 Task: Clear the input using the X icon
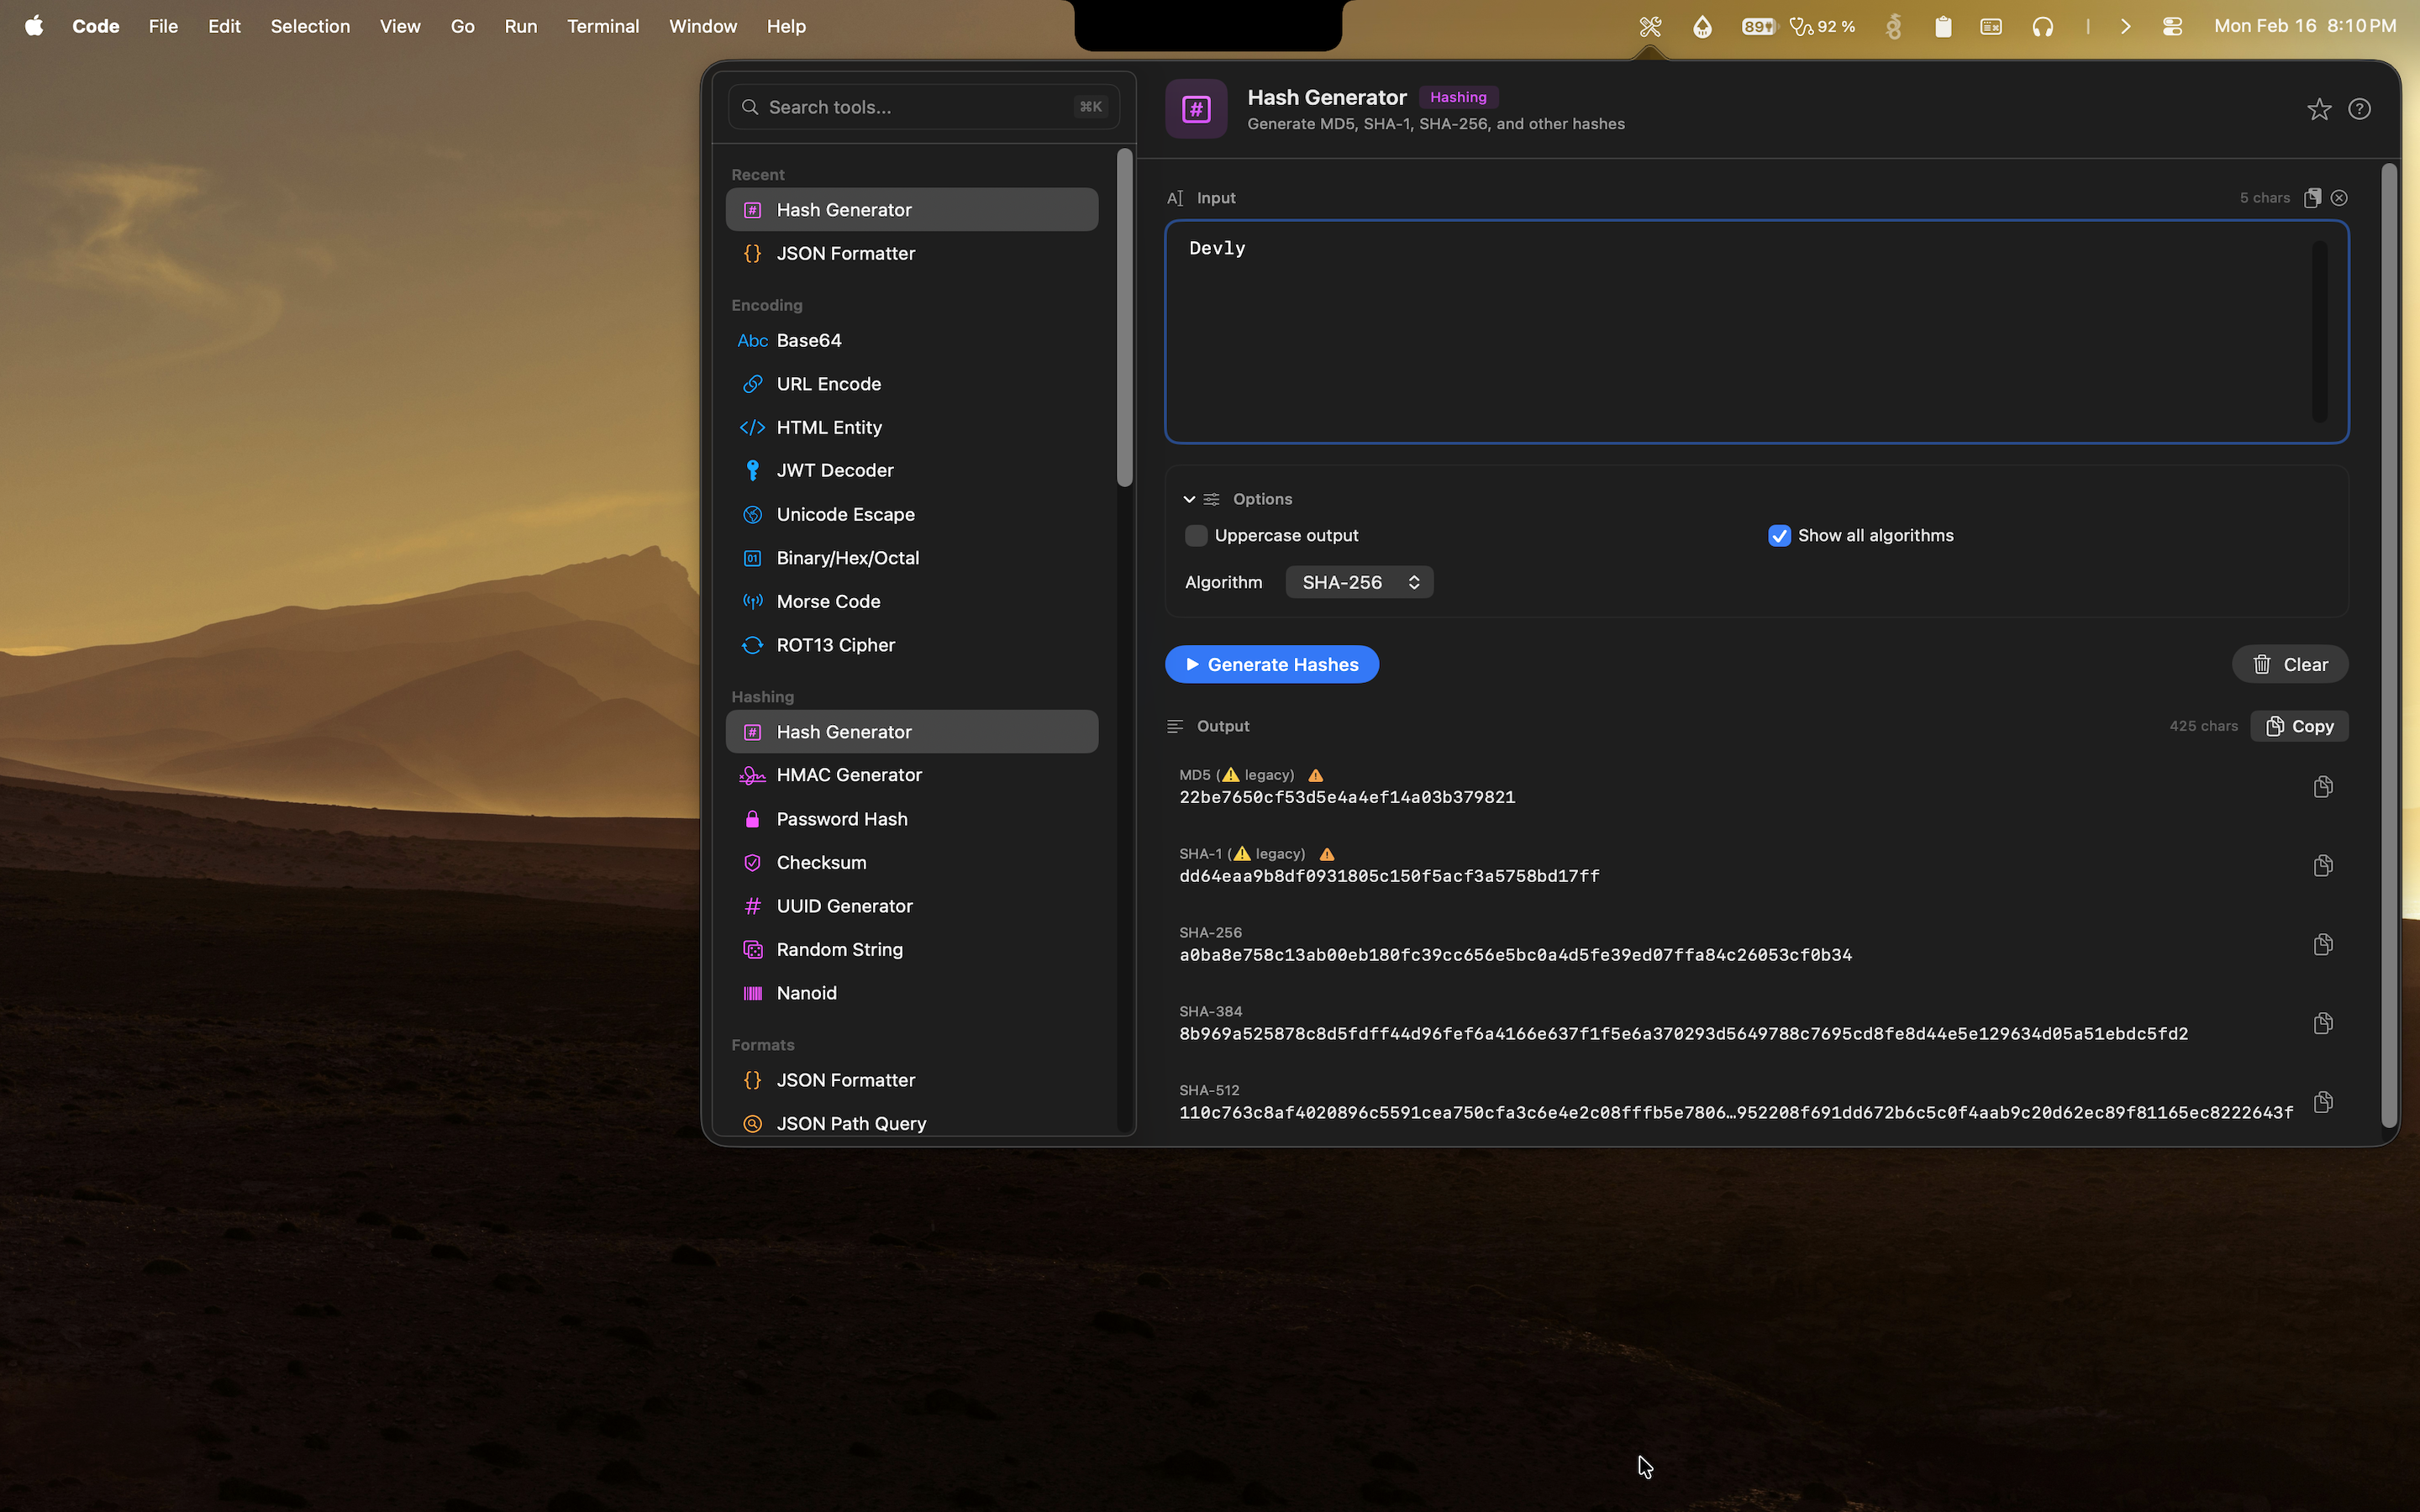click(2340, 197)
